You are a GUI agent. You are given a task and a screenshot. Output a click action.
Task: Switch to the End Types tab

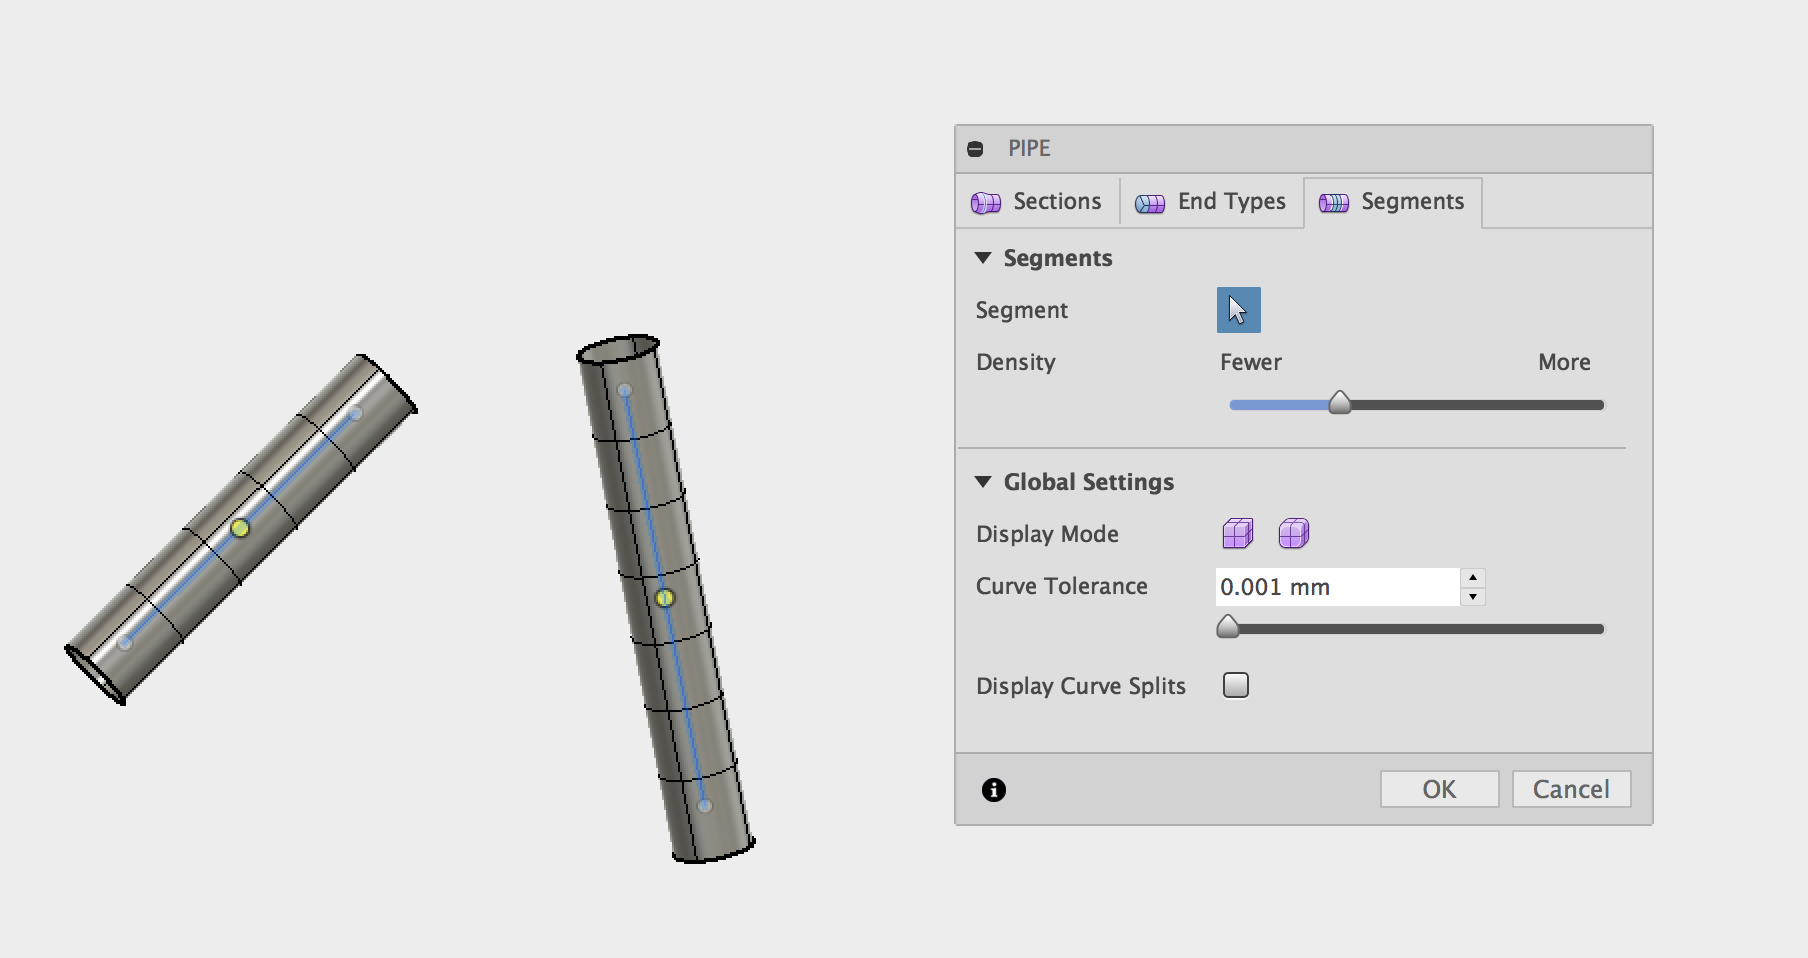coord(1211,202)
